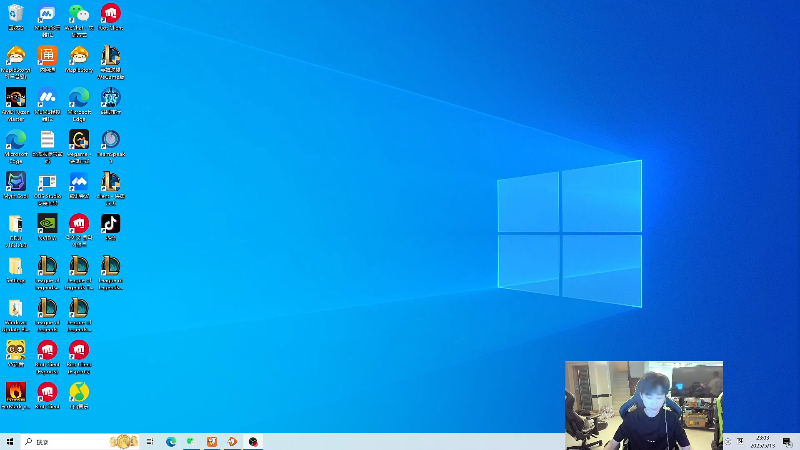The height and width of the screenshot is (450, 800).
Task: Select the Douyin (TikTok) desktop shortcut
Action: point(111,227)
